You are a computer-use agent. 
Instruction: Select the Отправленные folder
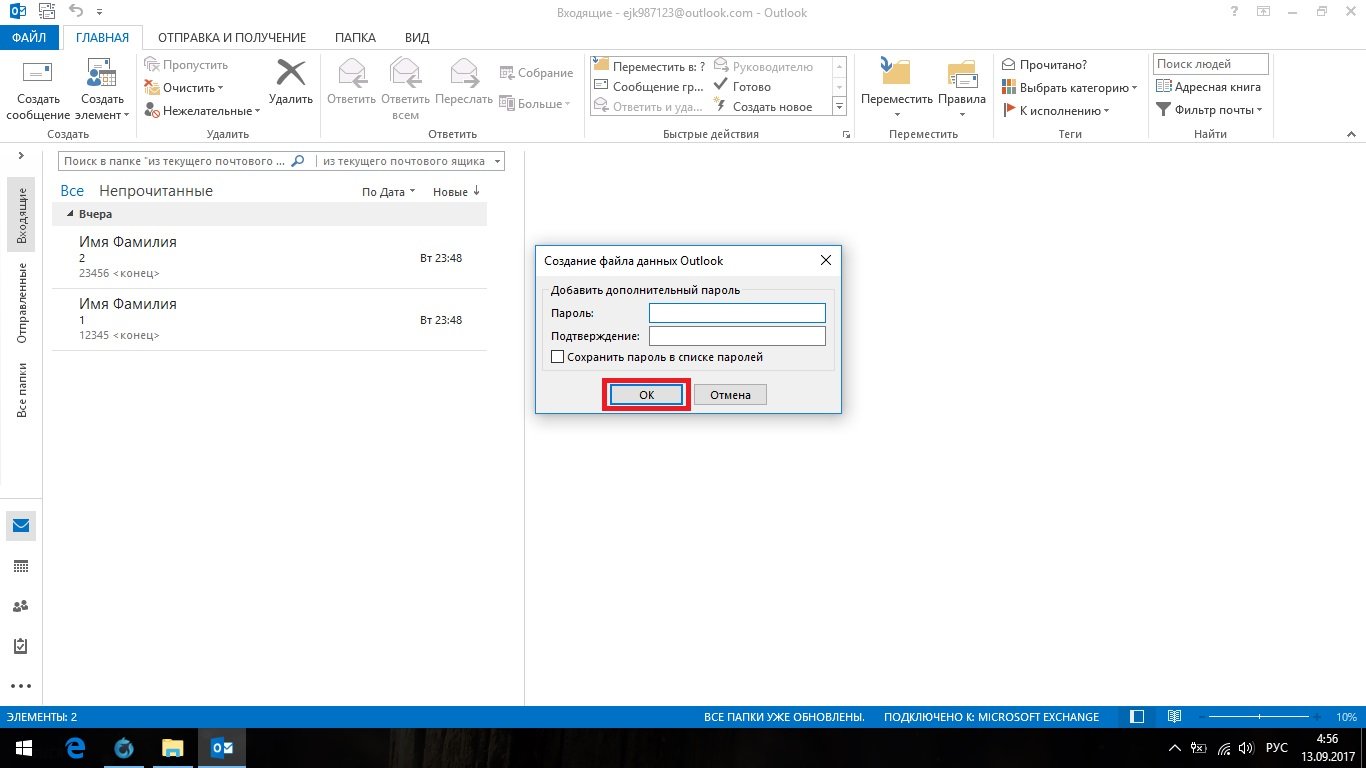click(21, 303)
